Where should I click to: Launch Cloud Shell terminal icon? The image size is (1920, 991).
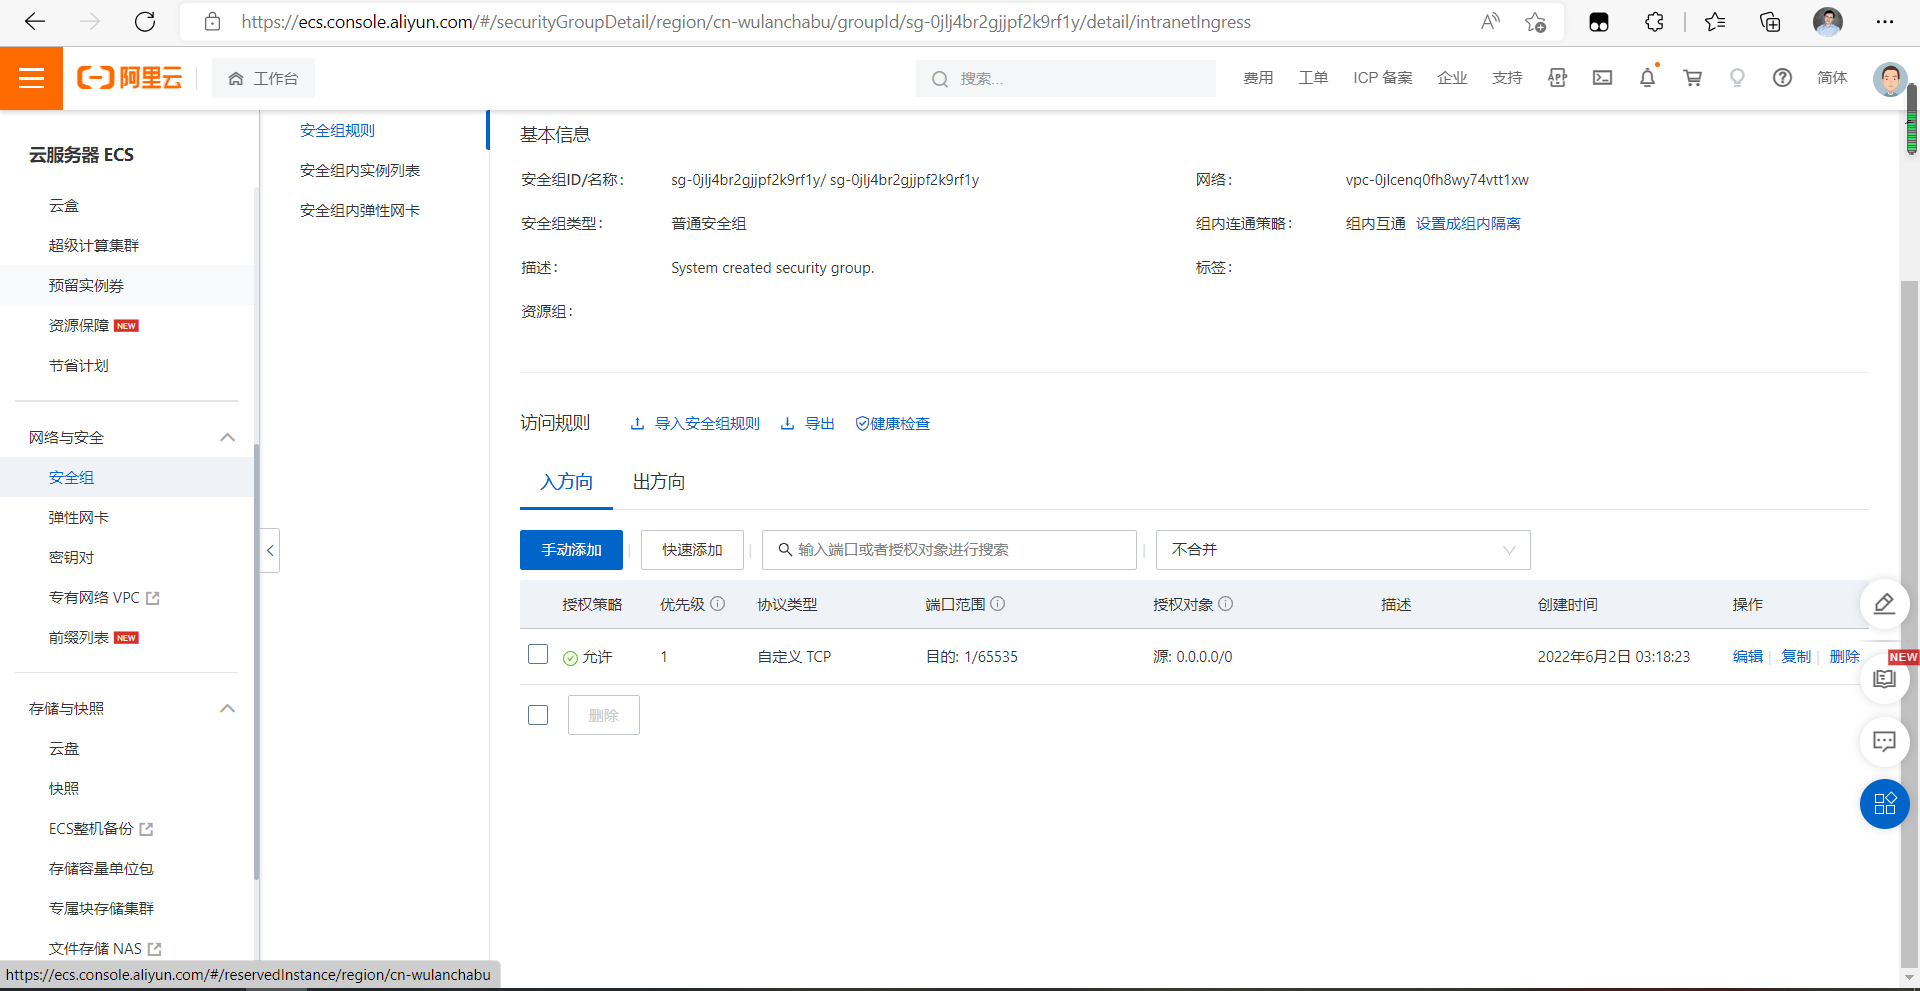click(1603, 78)
